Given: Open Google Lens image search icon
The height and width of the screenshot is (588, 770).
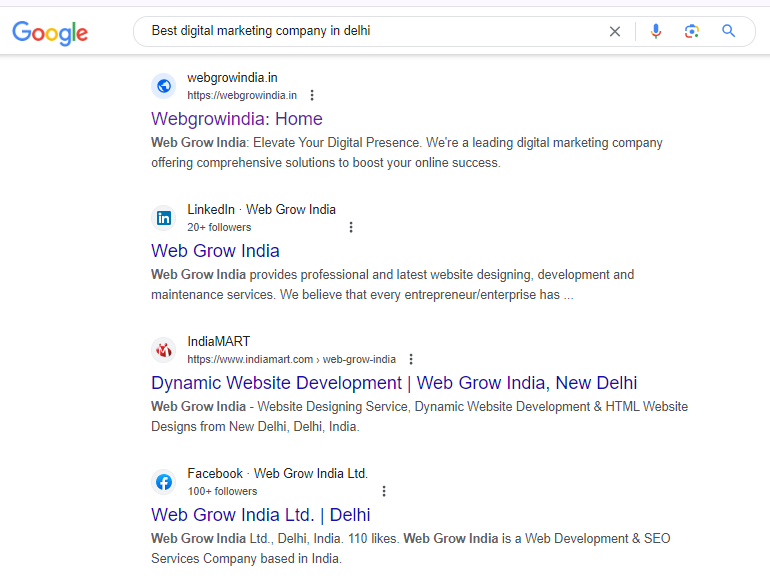Looking at the screenshot, I should 691,31.
